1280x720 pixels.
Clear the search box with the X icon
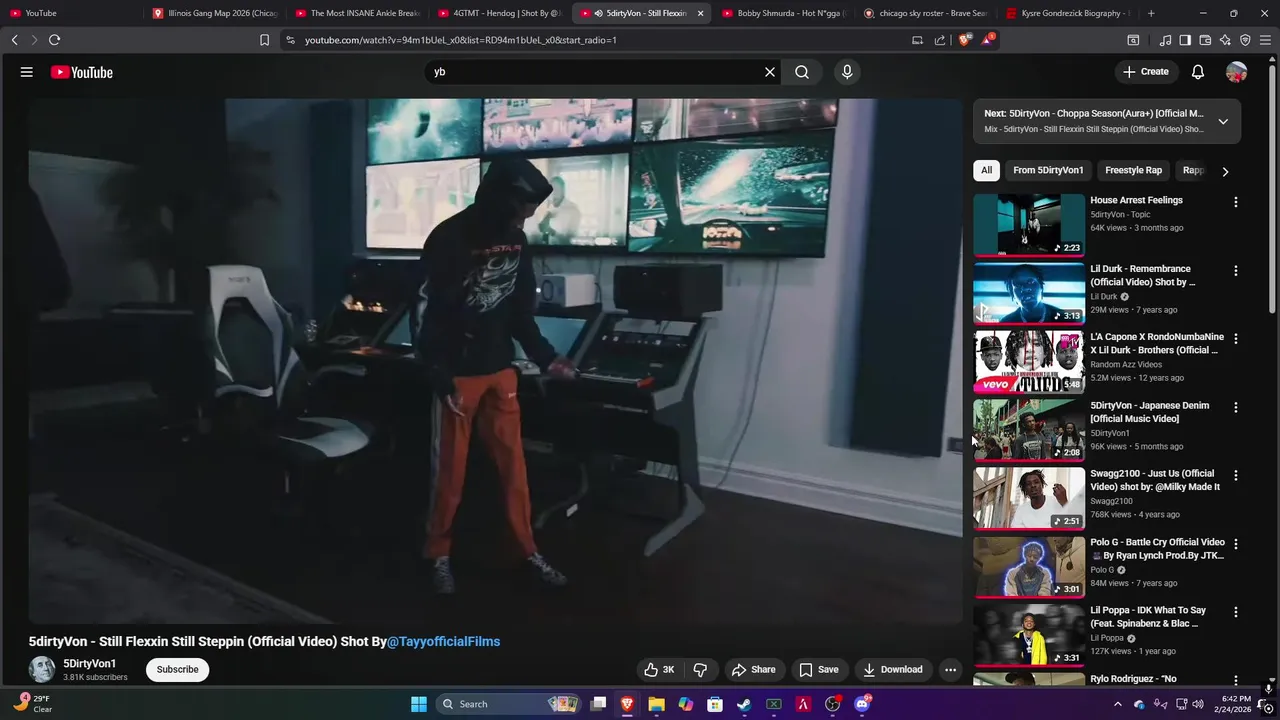770,72
